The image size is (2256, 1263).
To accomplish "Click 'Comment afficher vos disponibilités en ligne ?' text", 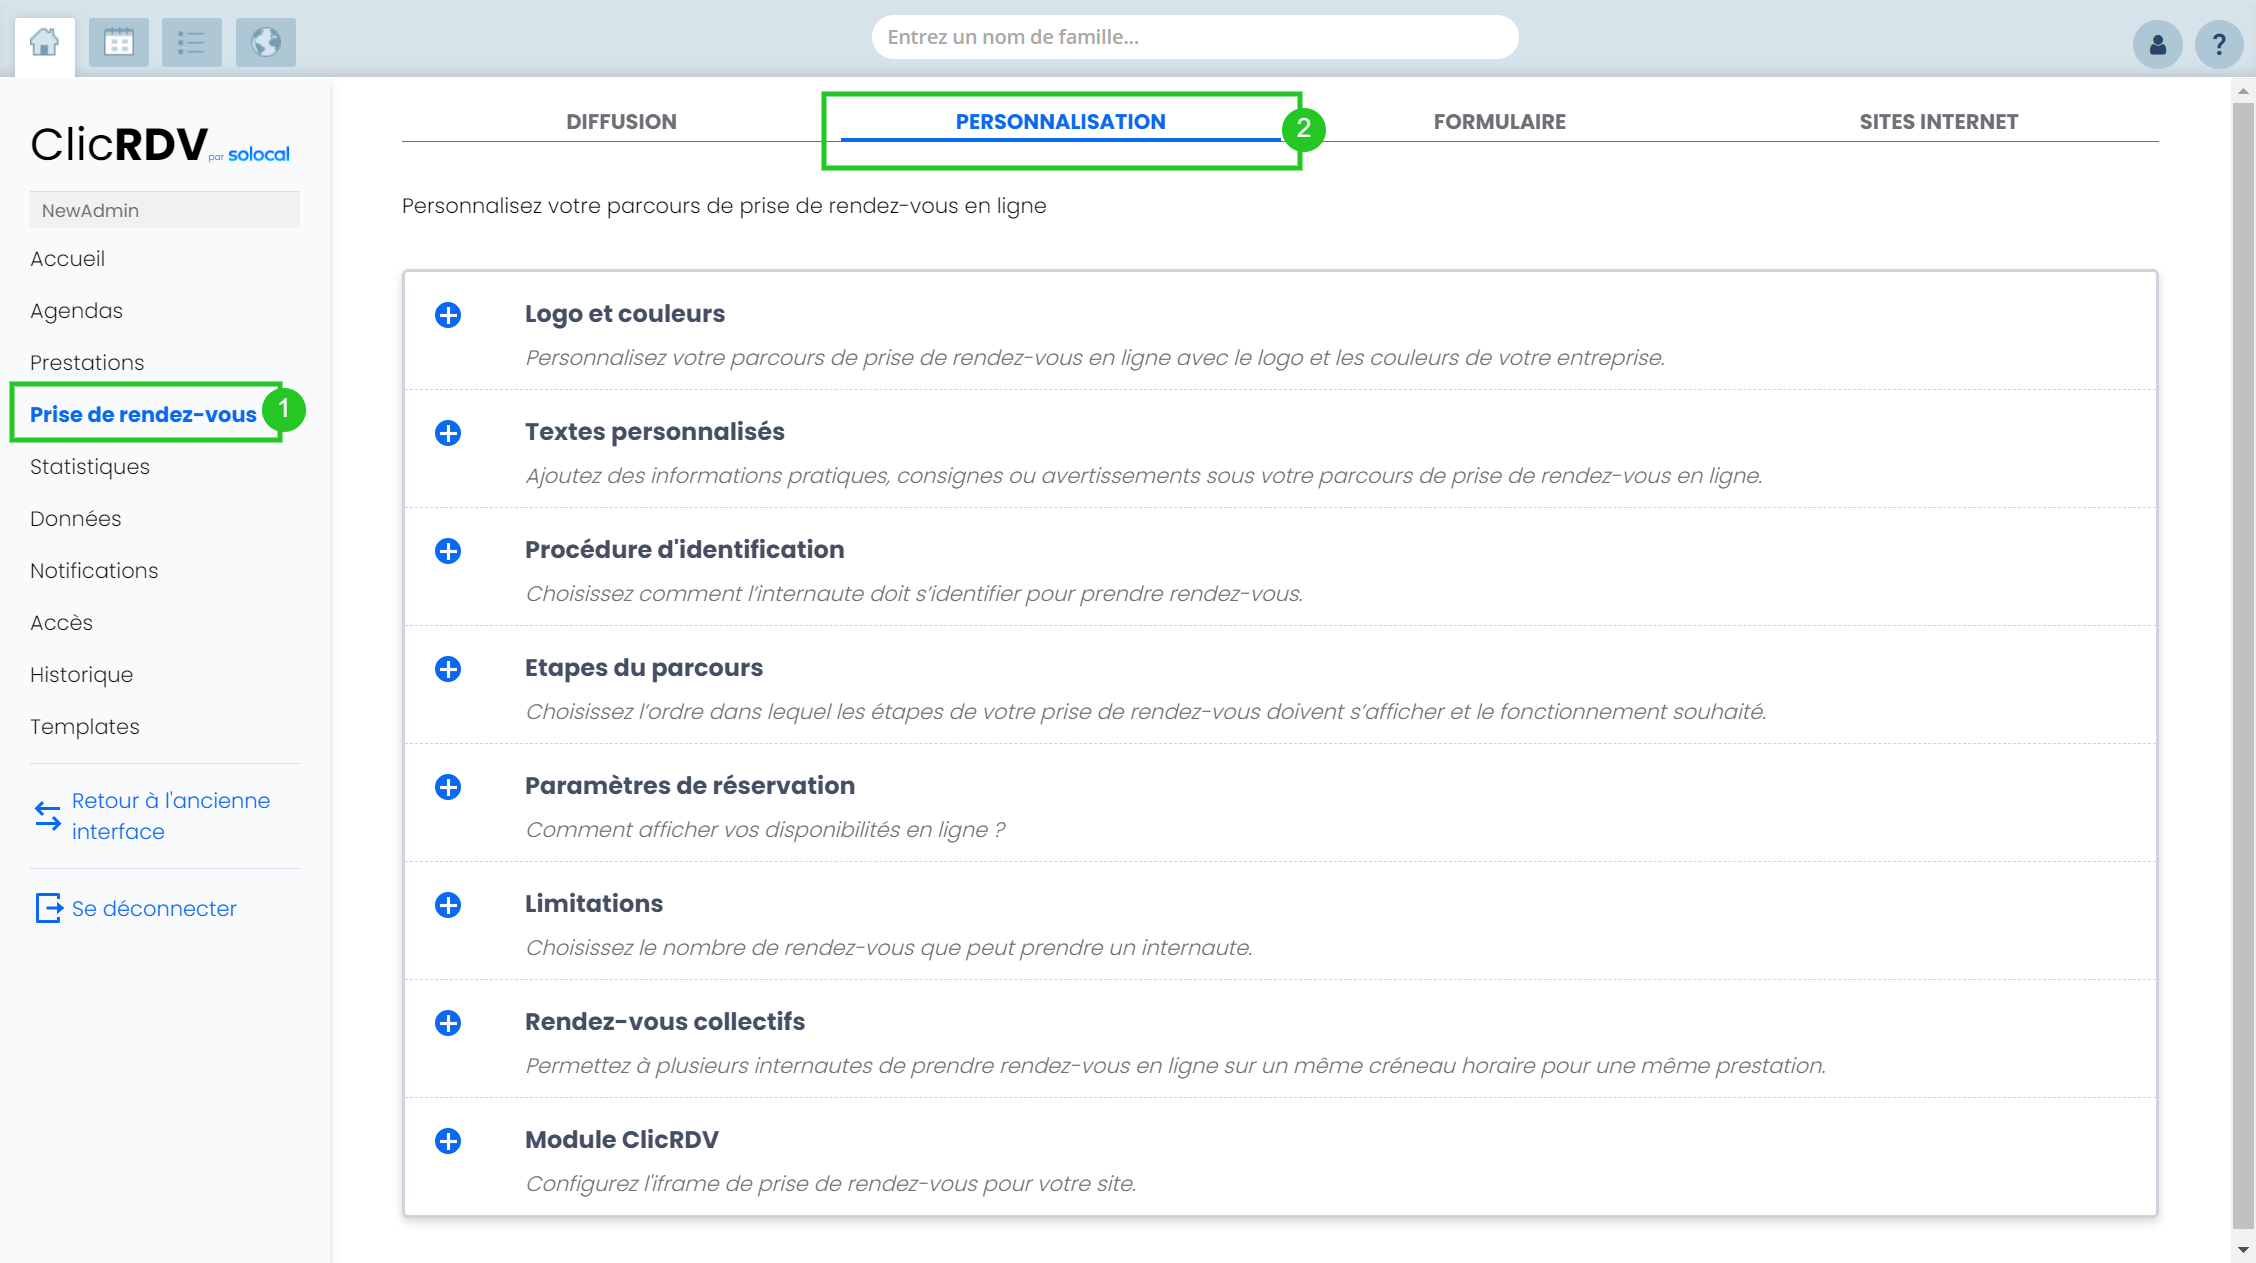I will [766, 830].
